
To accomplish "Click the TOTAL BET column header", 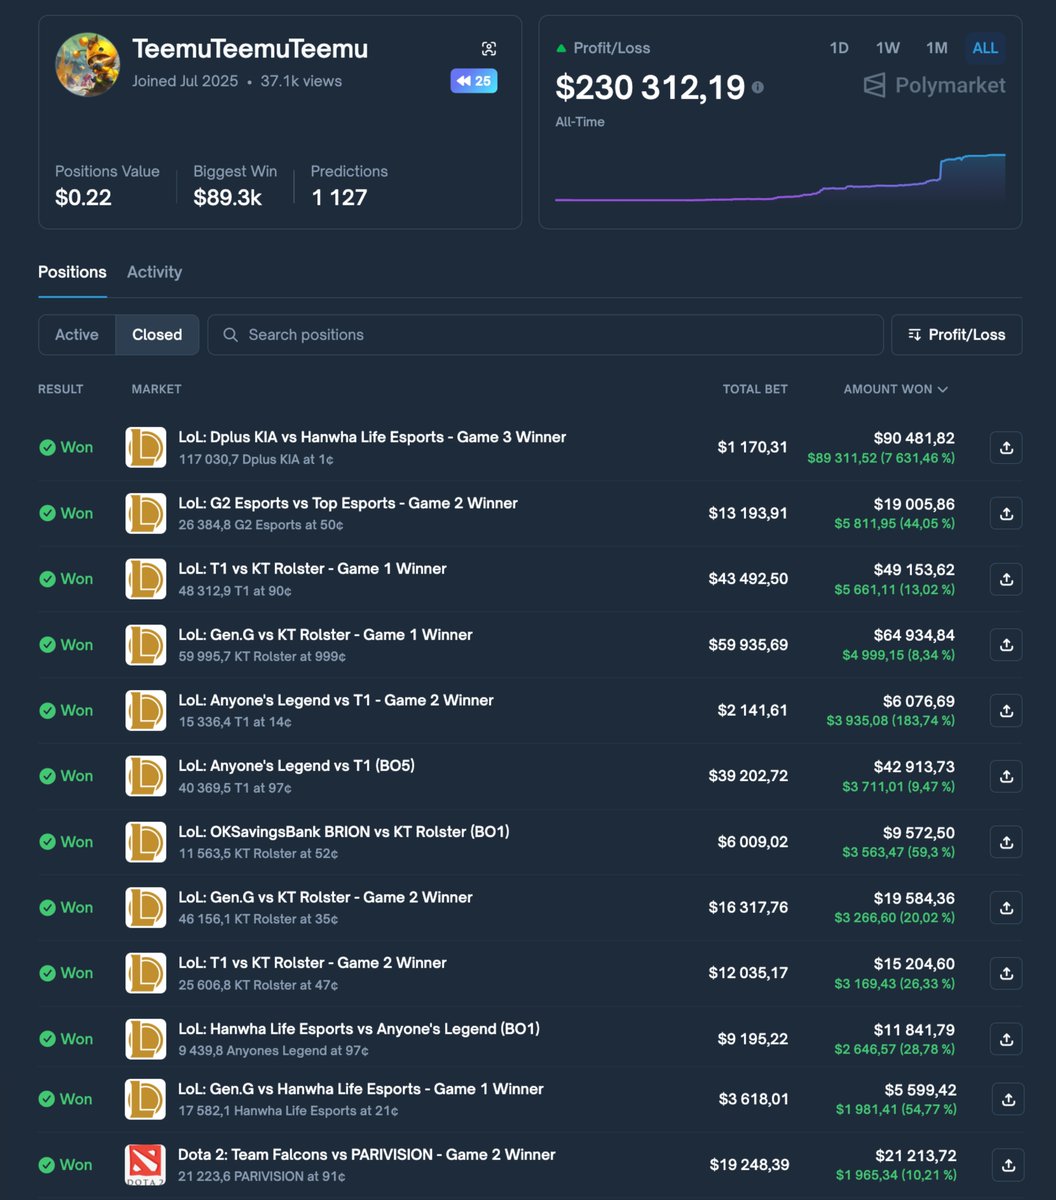I will click(755, 389).
